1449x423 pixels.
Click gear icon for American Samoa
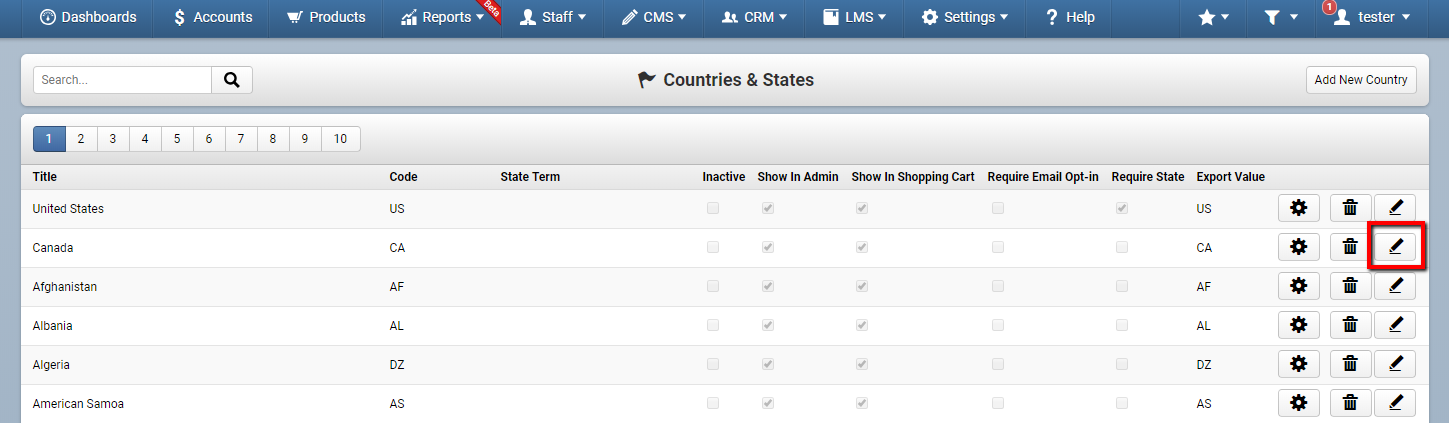[1298, 403]
